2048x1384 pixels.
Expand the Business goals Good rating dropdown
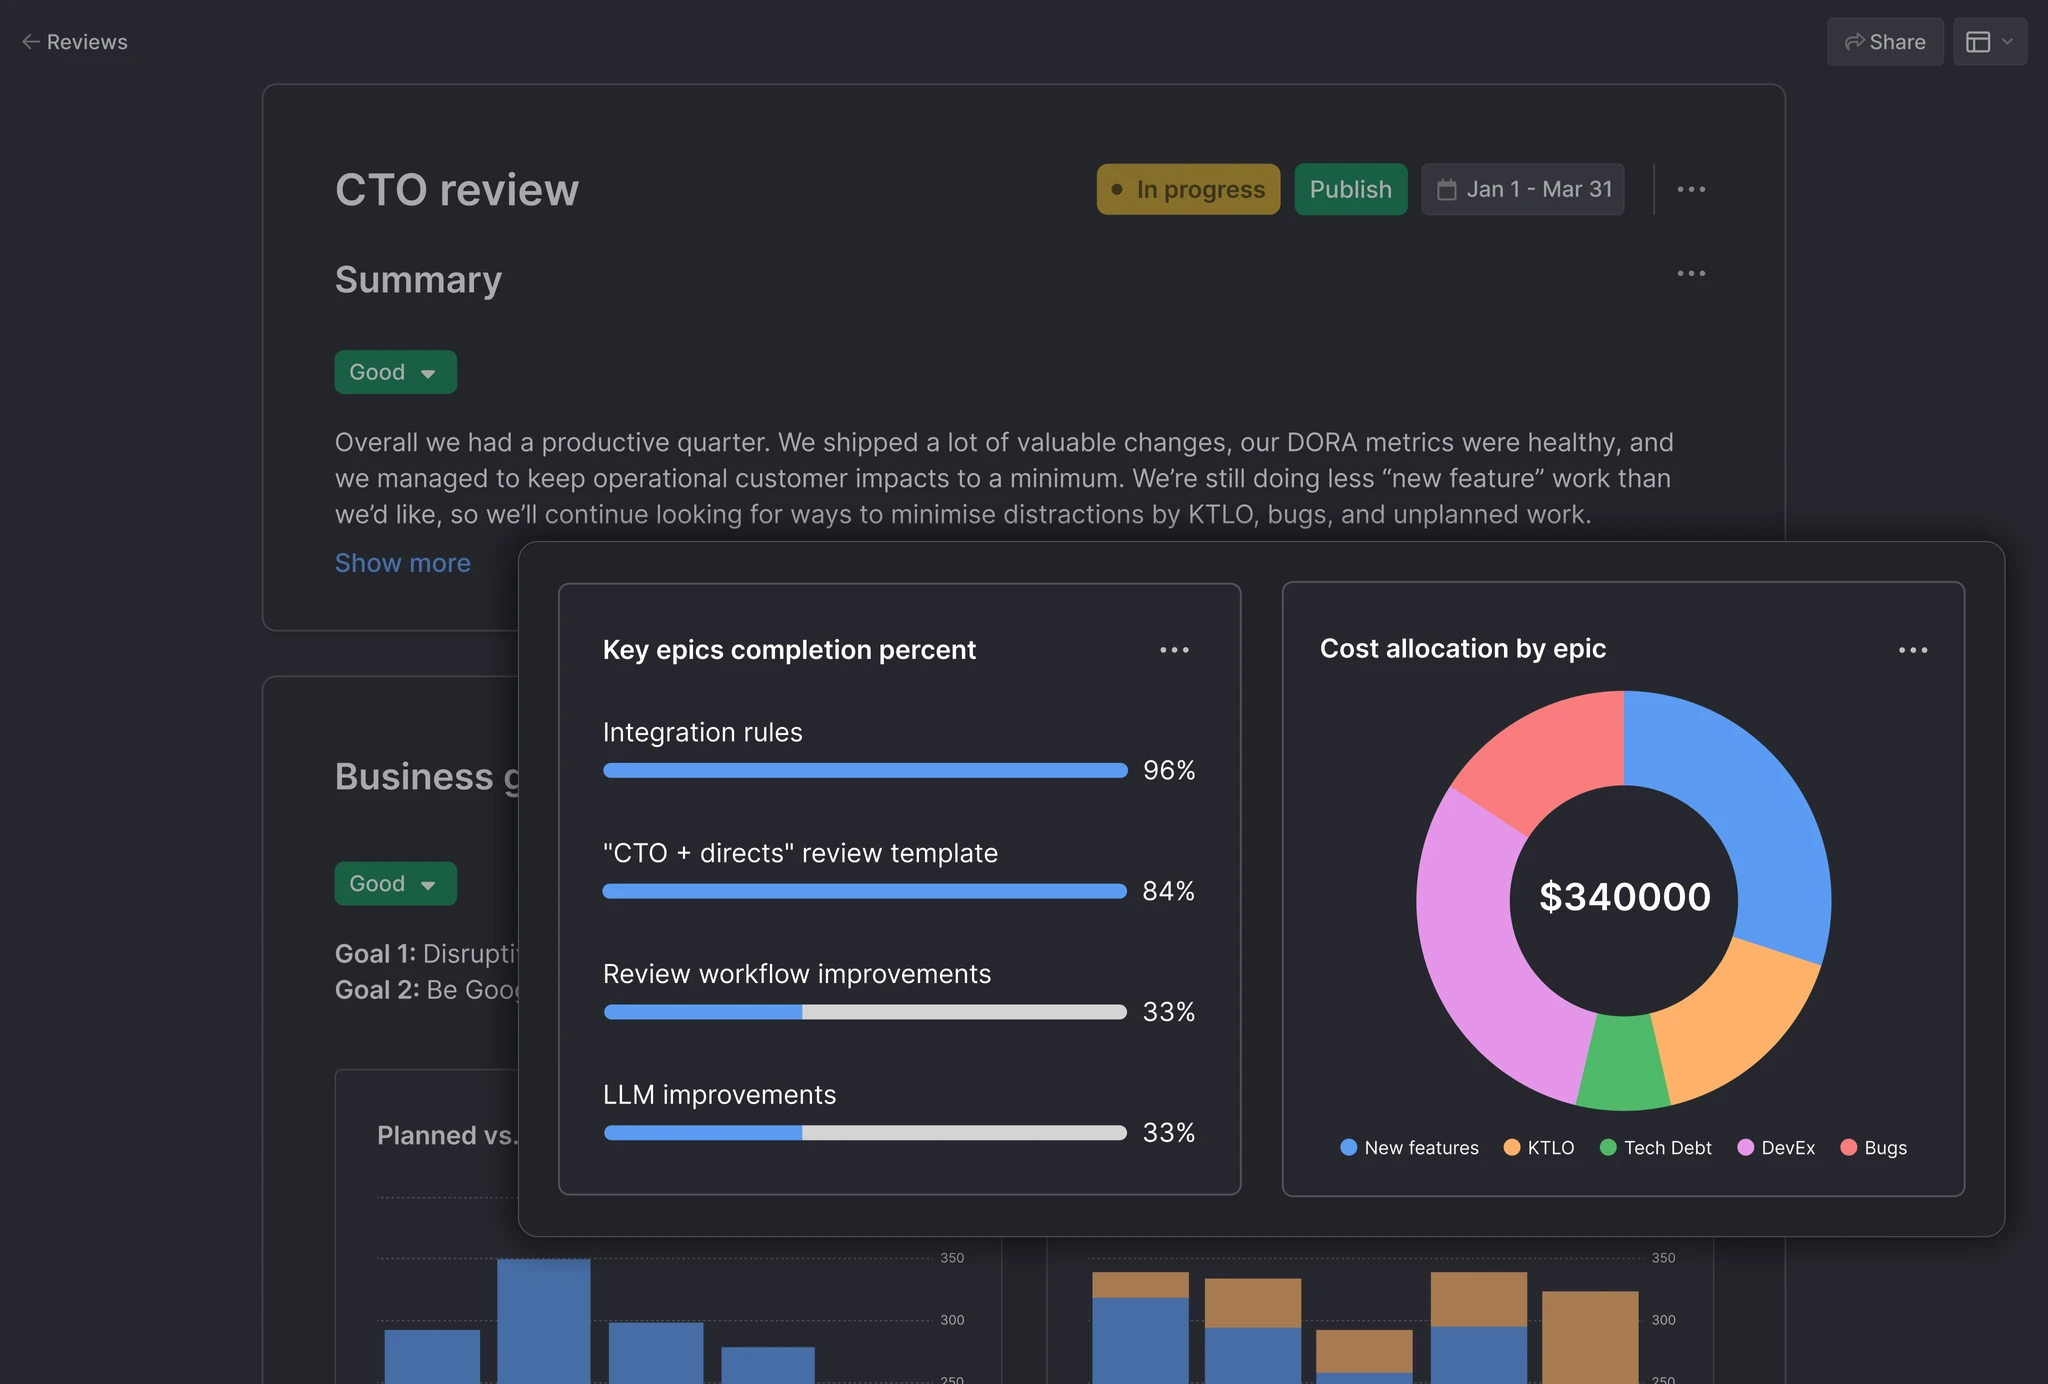coord(395,884)
